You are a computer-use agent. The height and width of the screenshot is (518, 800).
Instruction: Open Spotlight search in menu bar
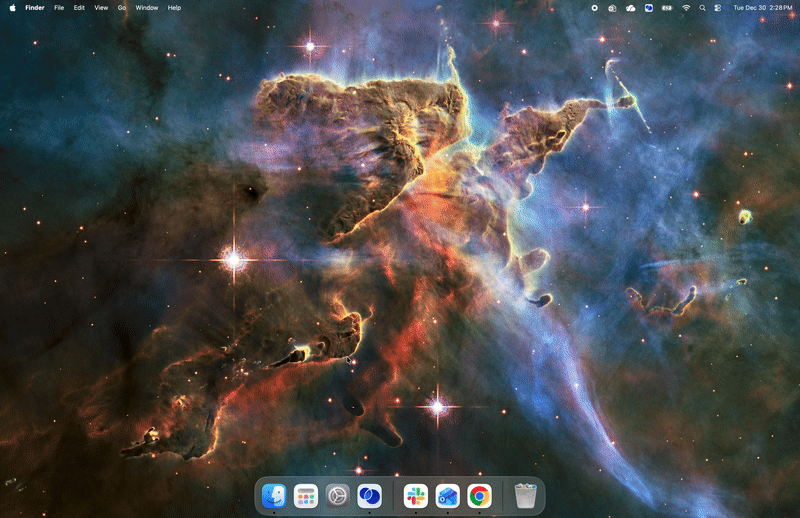click(x=703, y=8)
